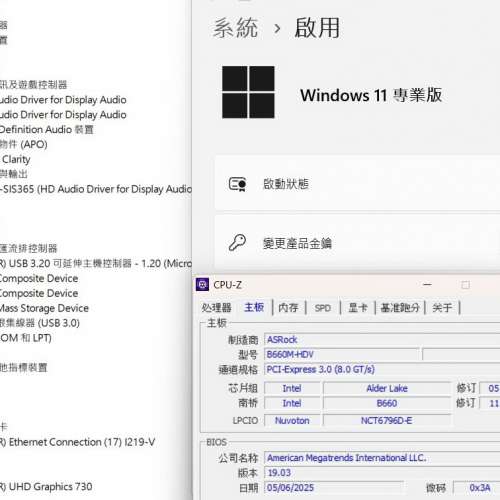
Task: Click the B660 southbridge value
Action: coord(387,403)
